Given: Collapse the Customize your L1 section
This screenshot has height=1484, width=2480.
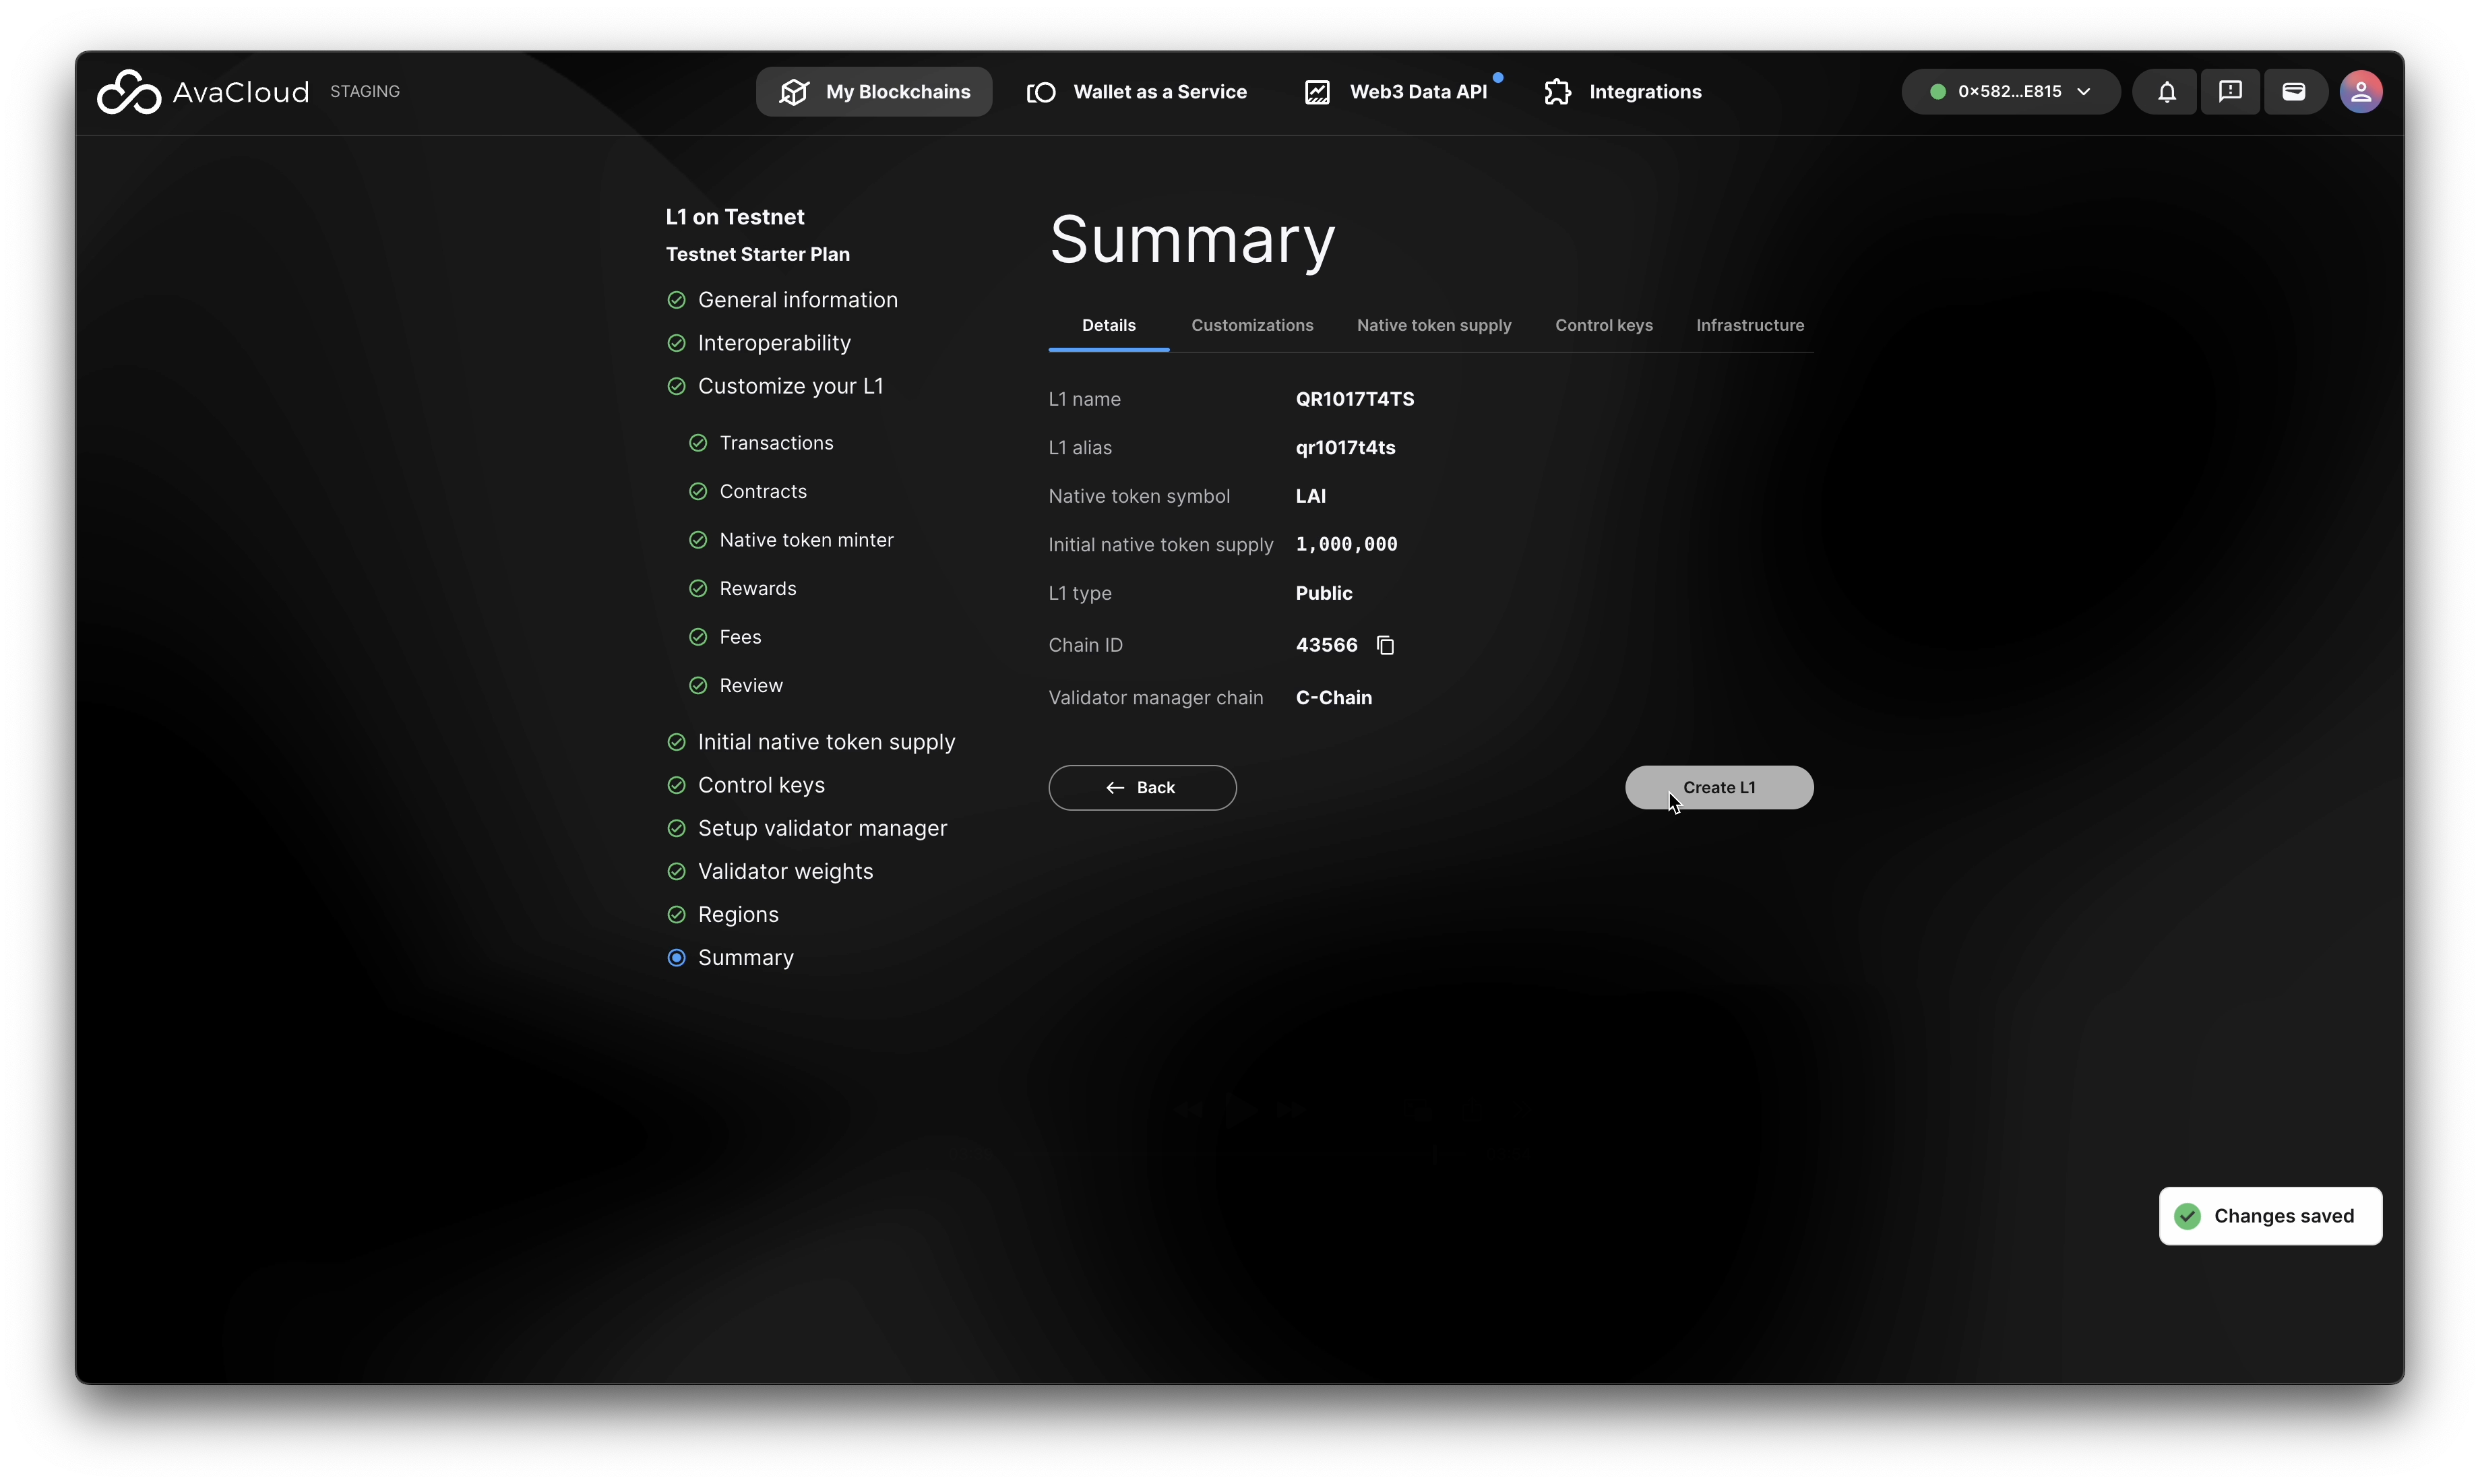Looking at the screenshot, I should tap(789, 386).
